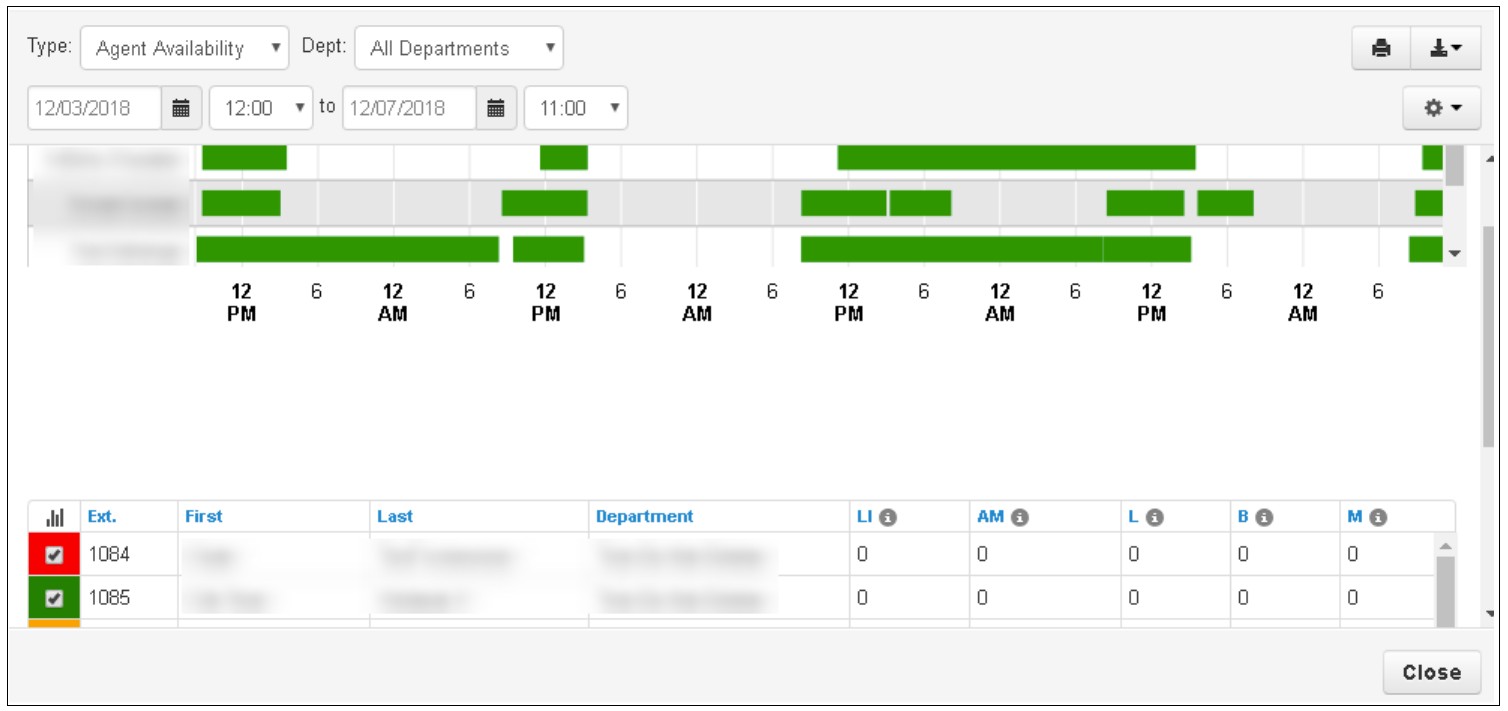
Task: Click the main dialog vertical scrollbar thumb
Action: coord(1489,335)
